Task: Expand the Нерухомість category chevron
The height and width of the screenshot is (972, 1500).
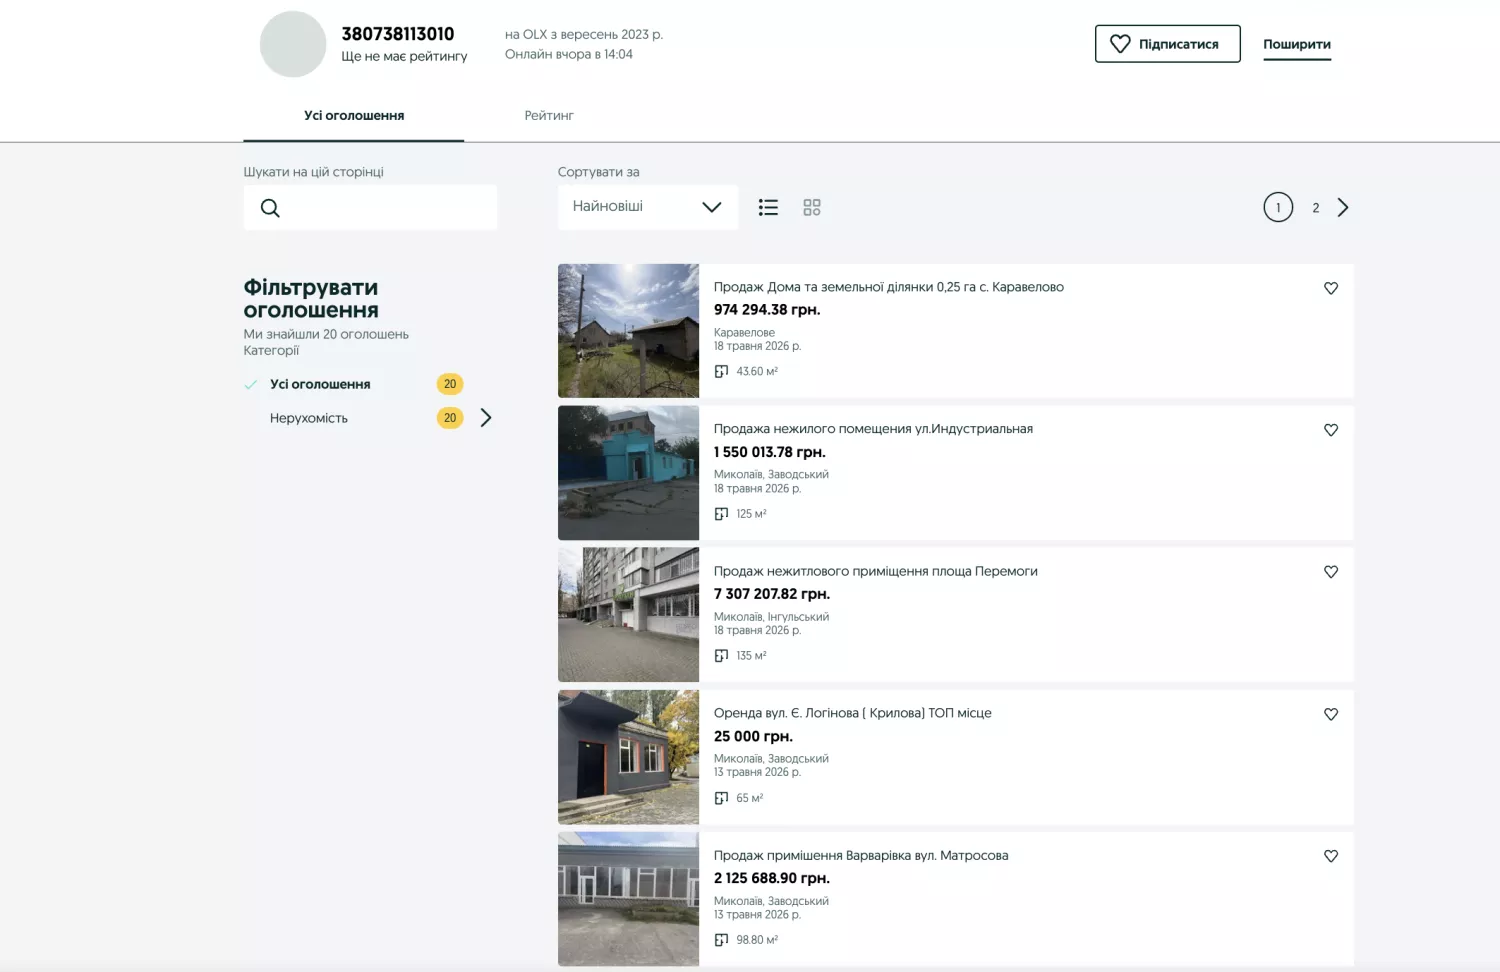Action: pyautogui.click(x=486, y=418)
